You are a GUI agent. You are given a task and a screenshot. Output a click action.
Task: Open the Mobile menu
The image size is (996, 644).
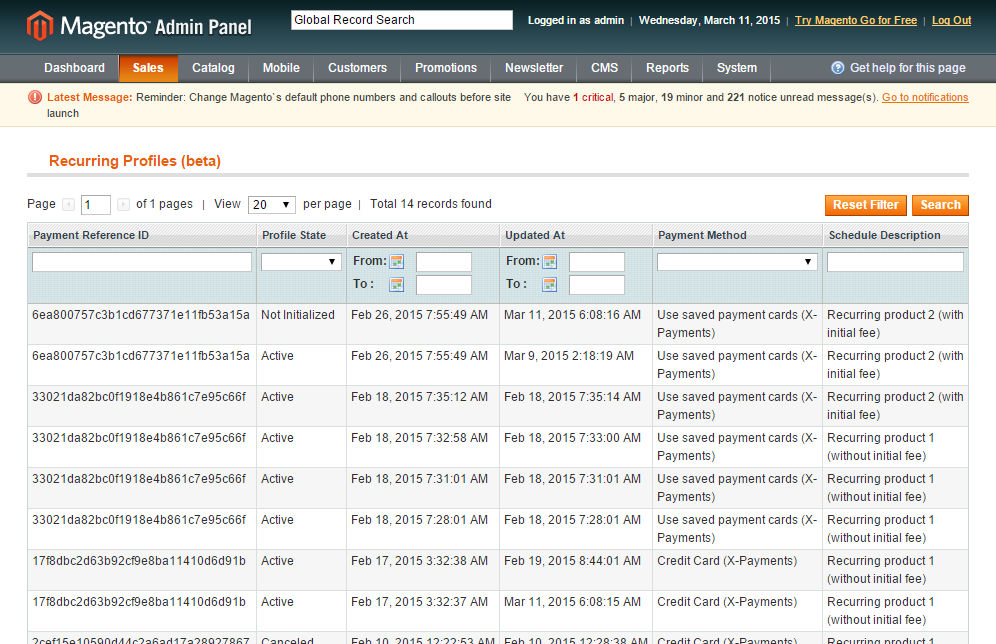coord(281,68)
